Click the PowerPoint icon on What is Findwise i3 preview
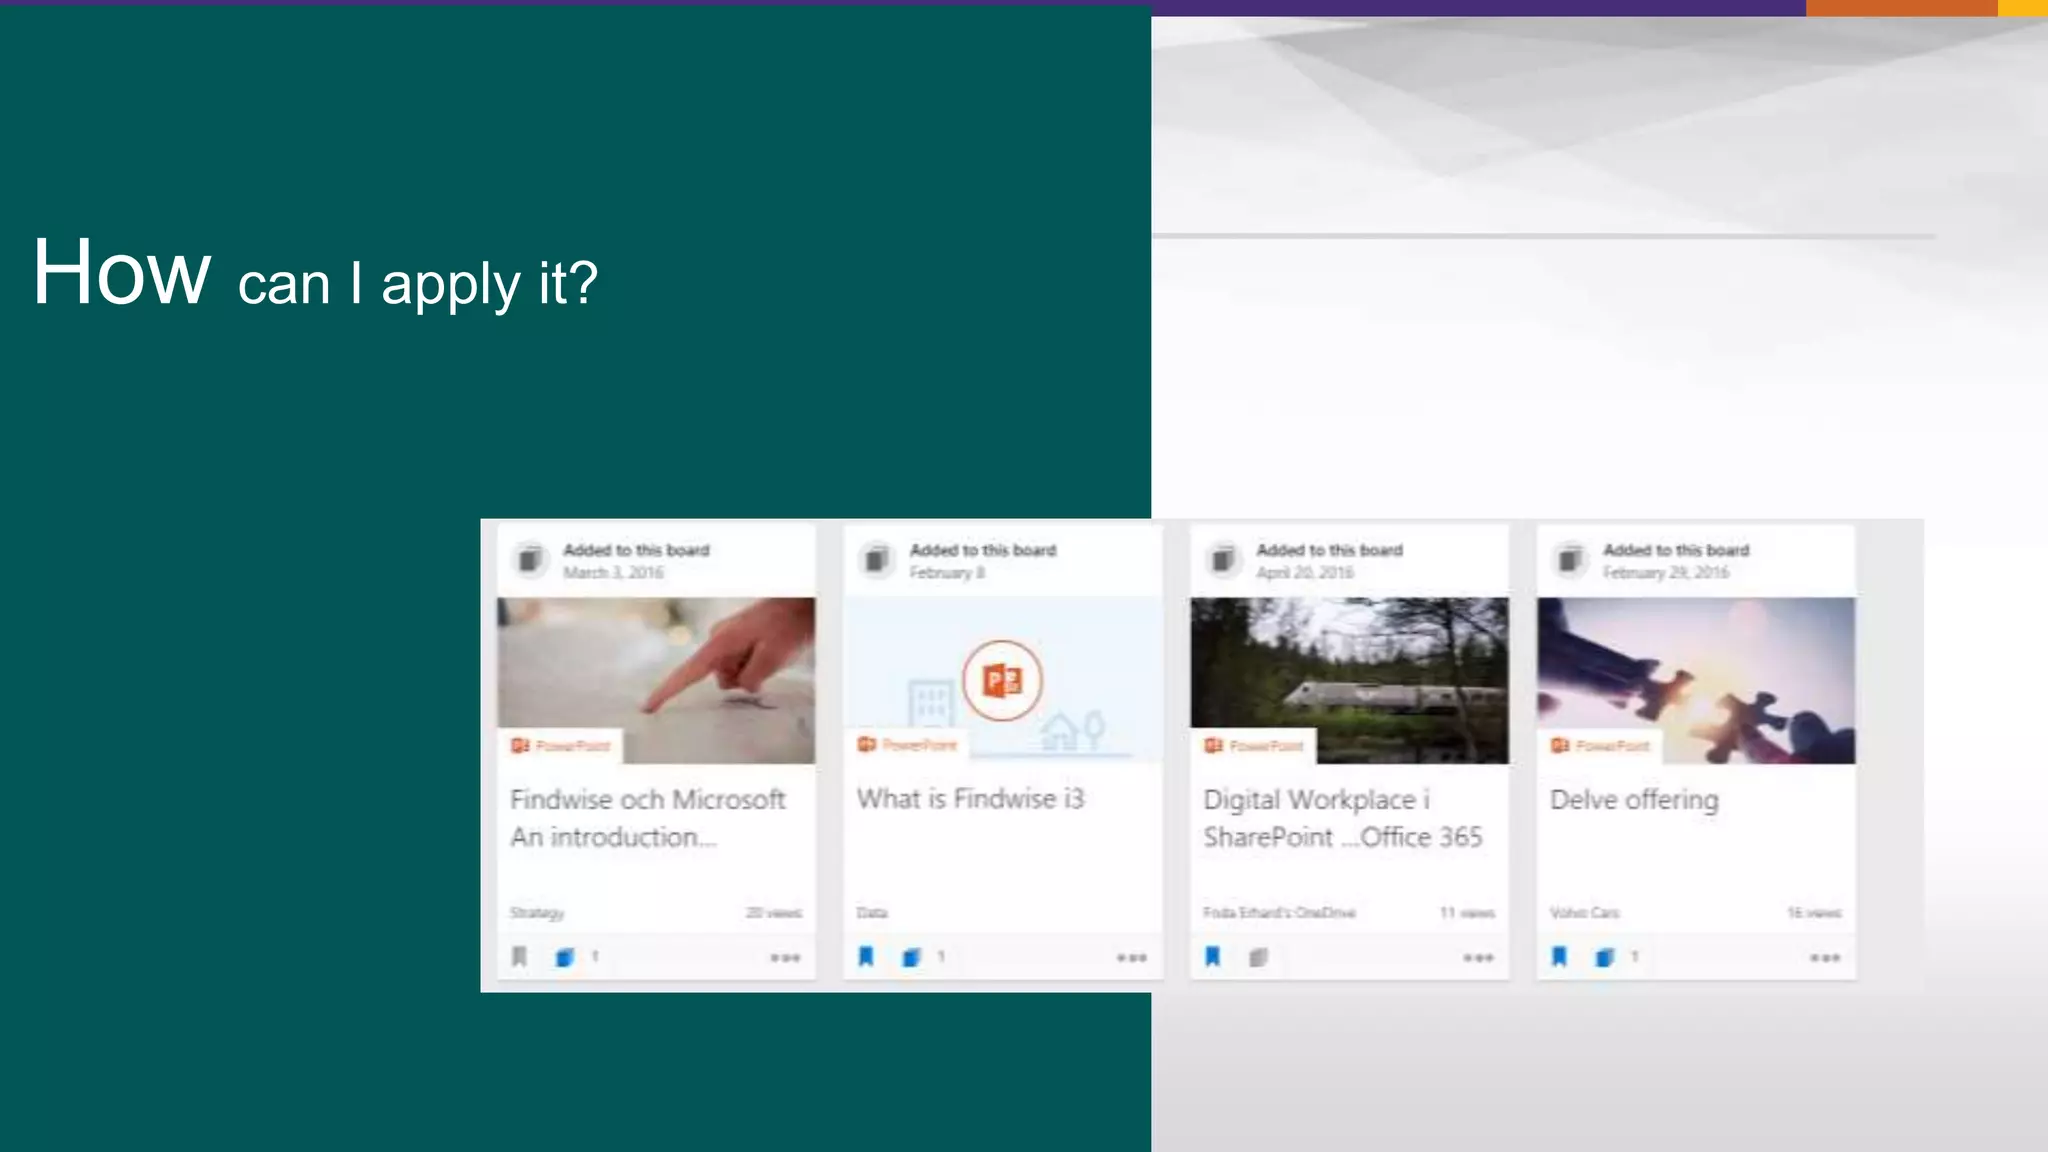 coord(1002,681)
